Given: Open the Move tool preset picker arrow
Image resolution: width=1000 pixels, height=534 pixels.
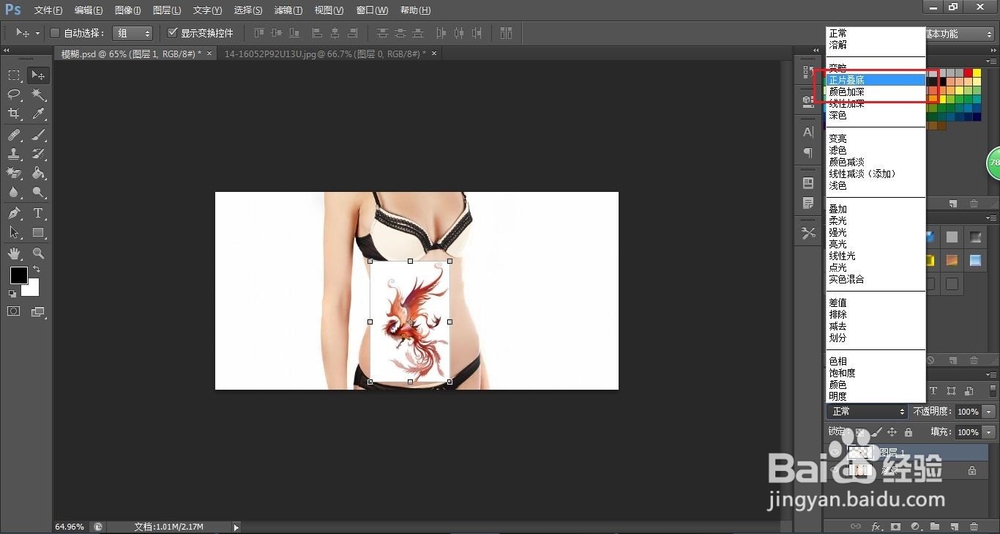Looking at the screenshot, I should [38, 33].
